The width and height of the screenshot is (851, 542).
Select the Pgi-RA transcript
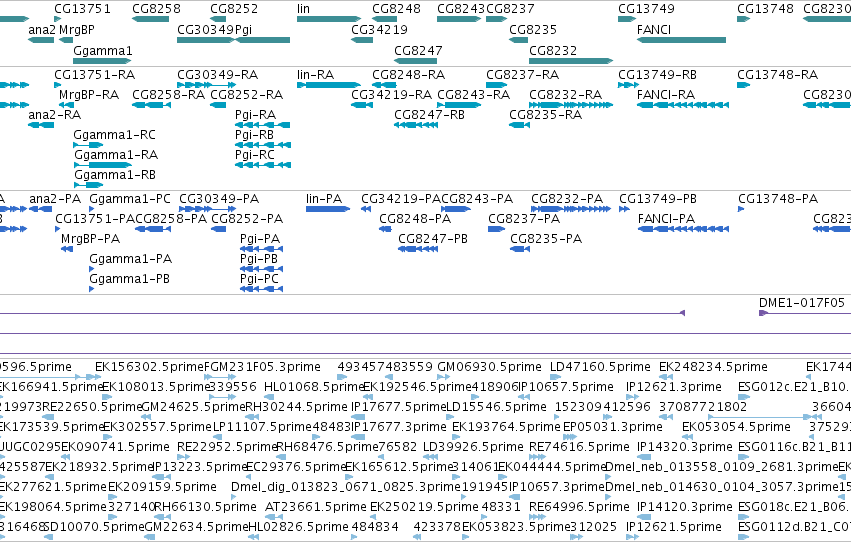pyautogui.click(x=263, y=125)
